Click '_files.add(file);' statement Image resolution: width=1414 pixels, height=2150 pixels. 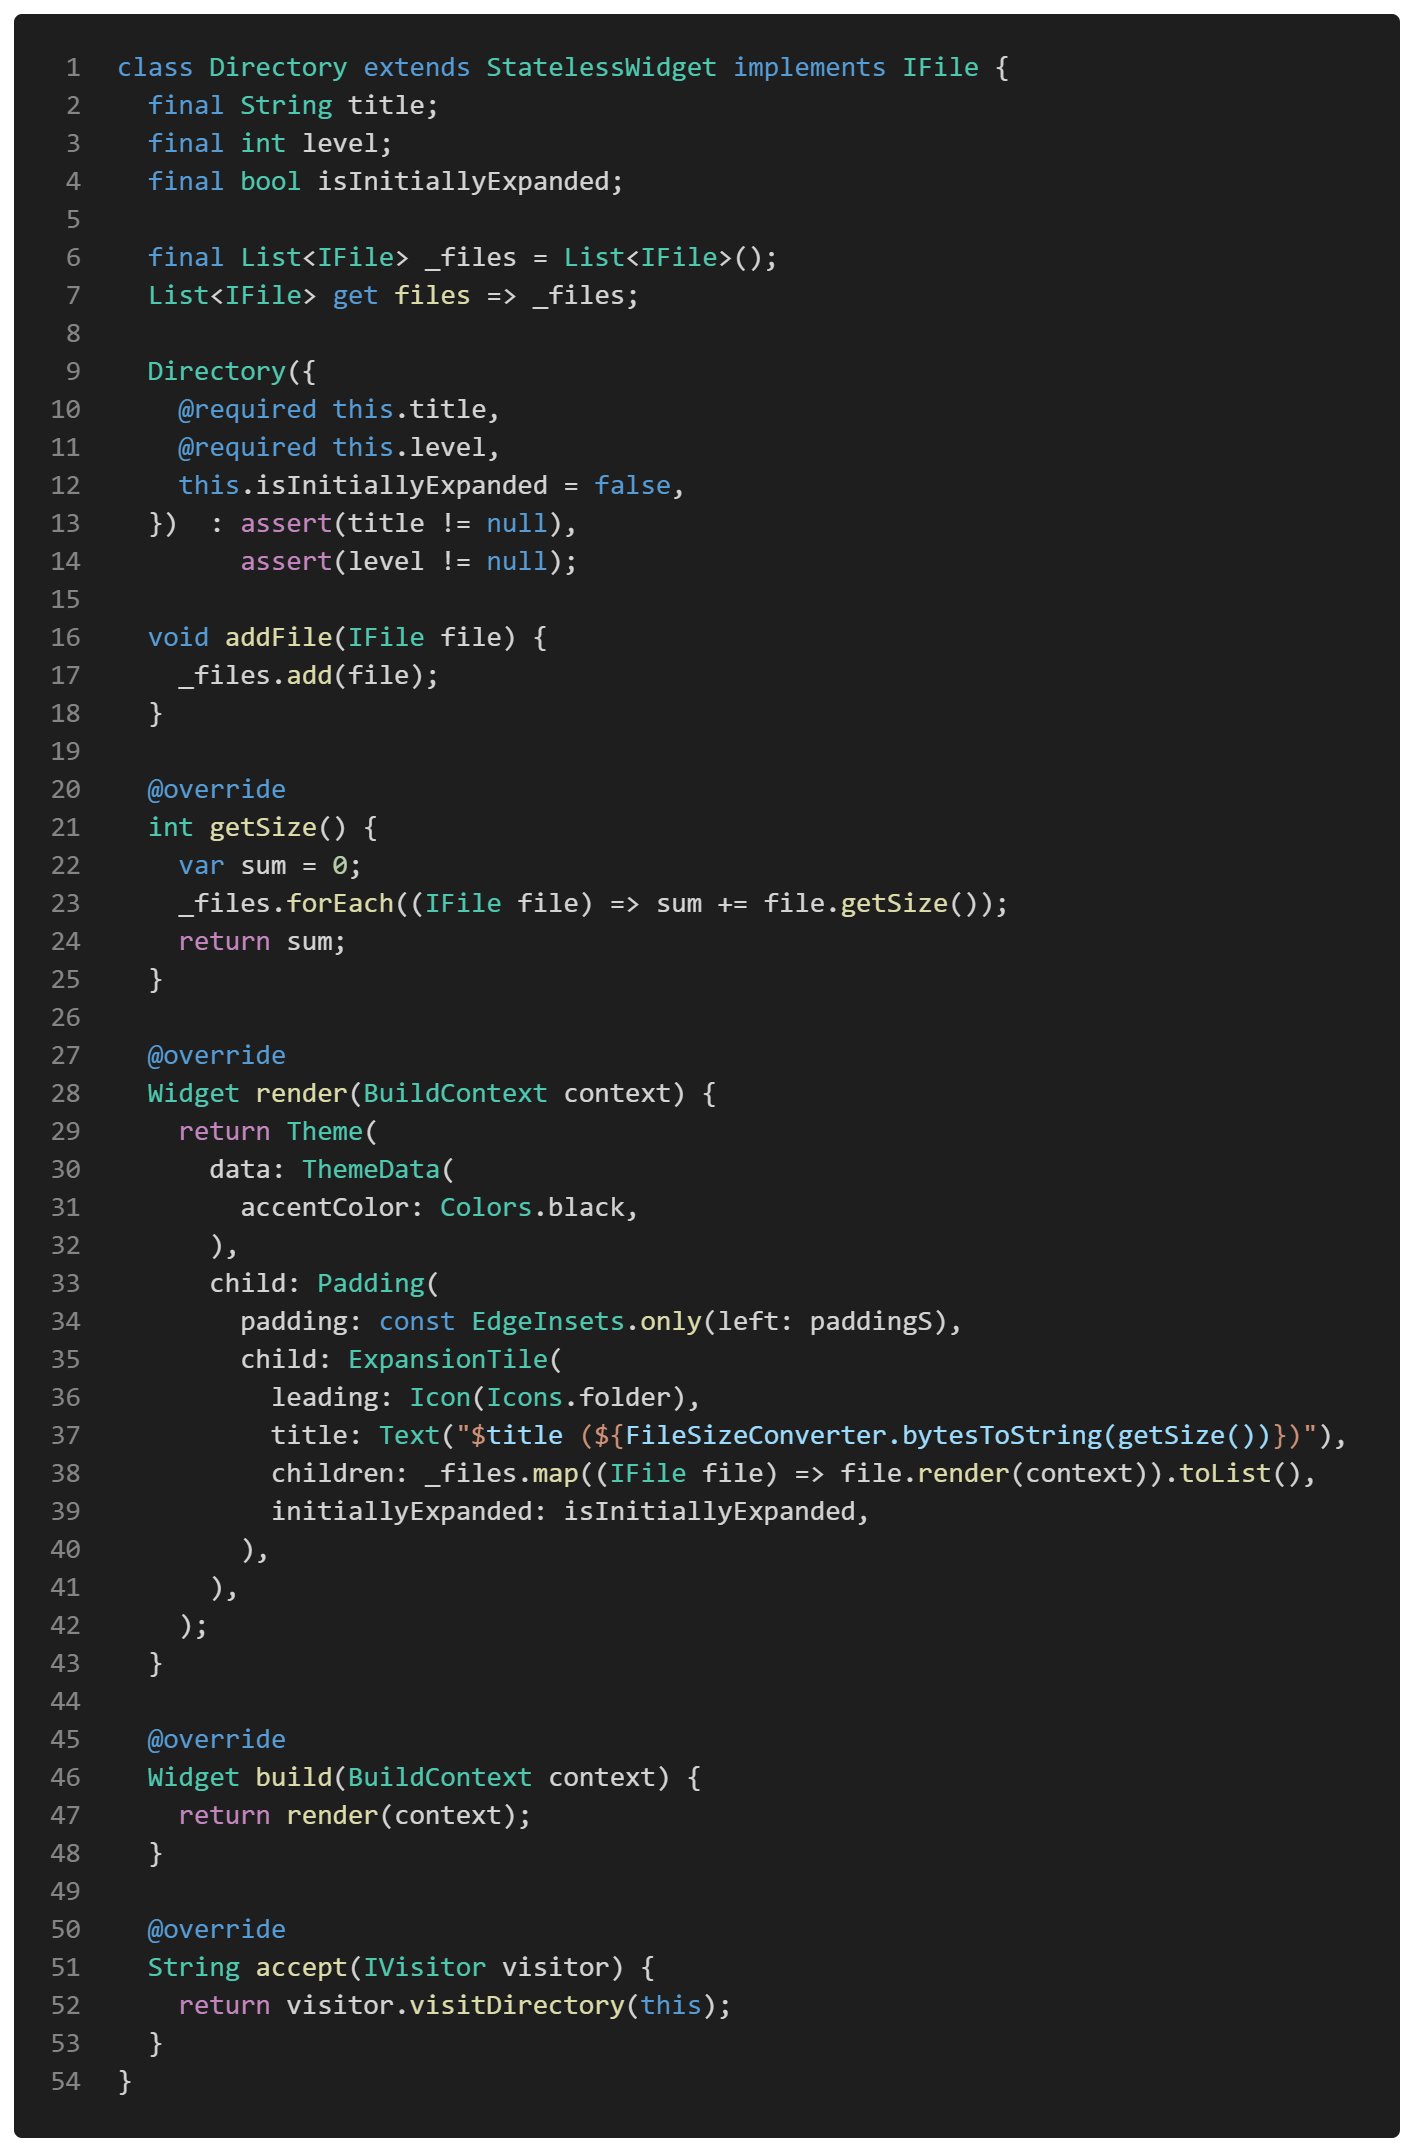click(309, 676)
